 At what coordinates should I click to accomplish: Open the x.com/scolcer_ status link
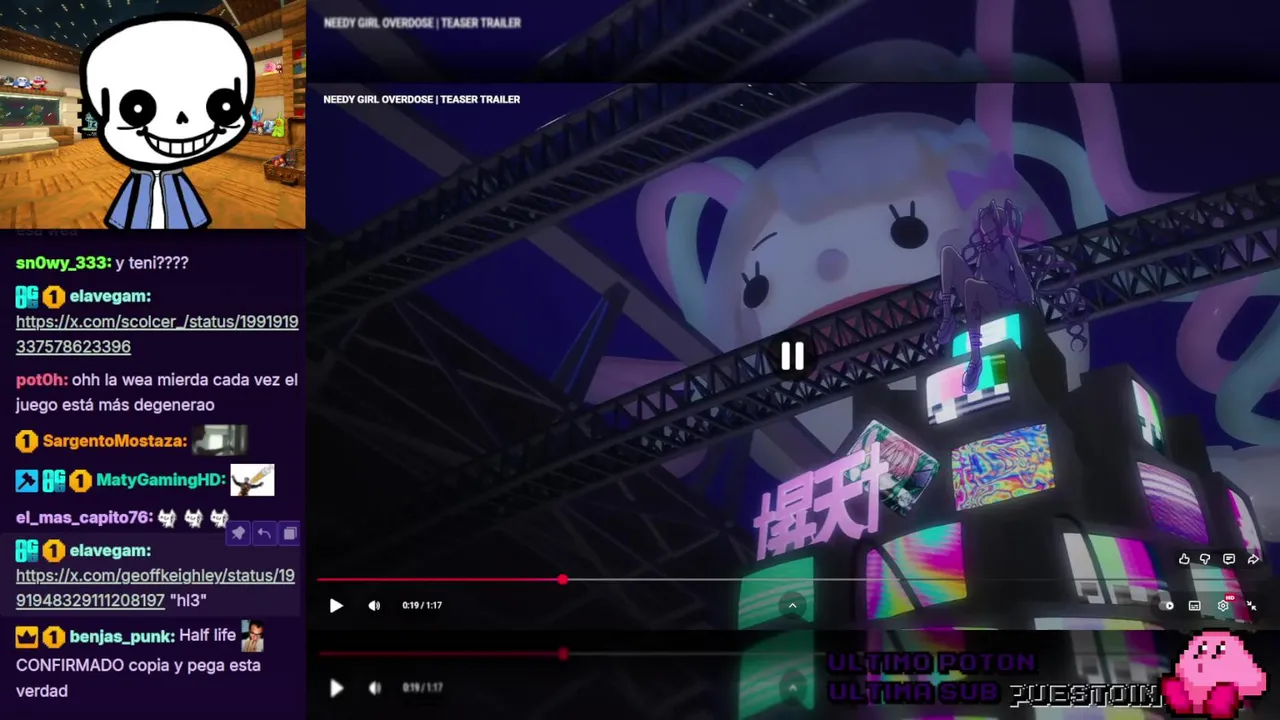[157, 334]
